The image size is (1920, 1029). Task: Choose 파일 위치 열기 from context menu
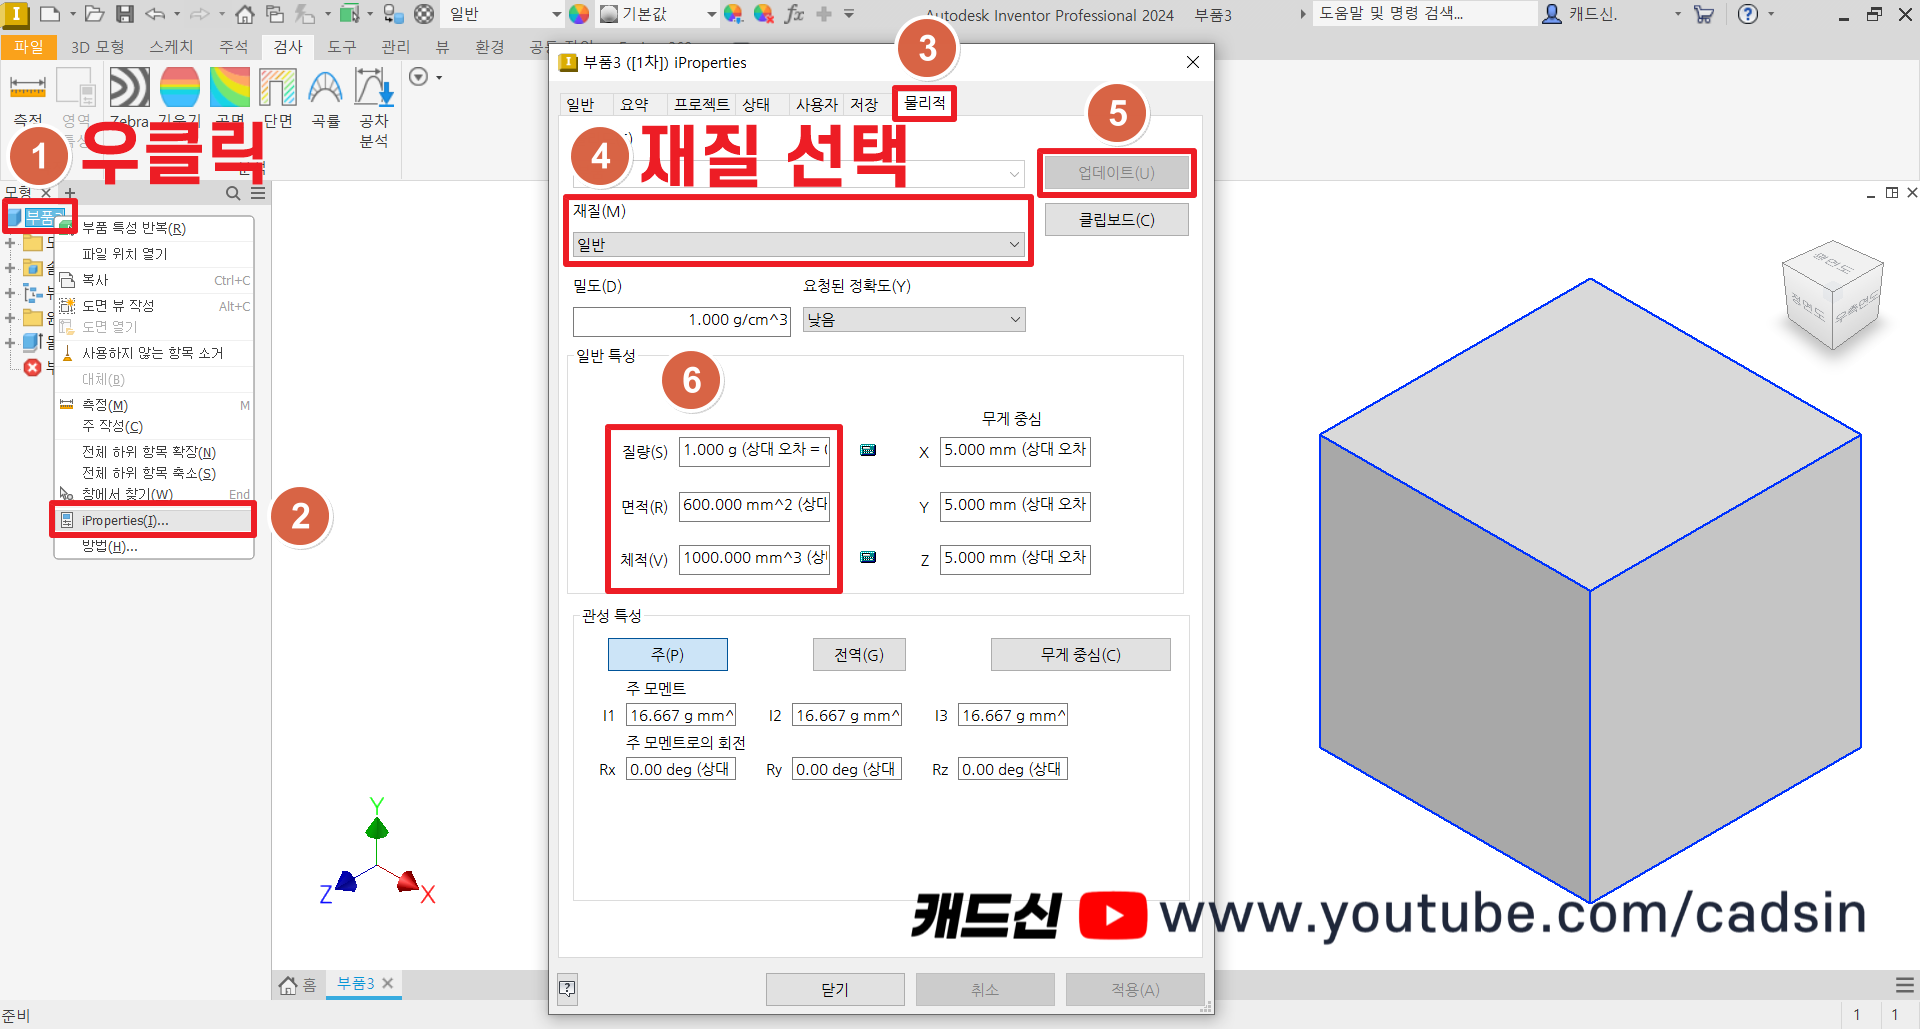point(154,254)
